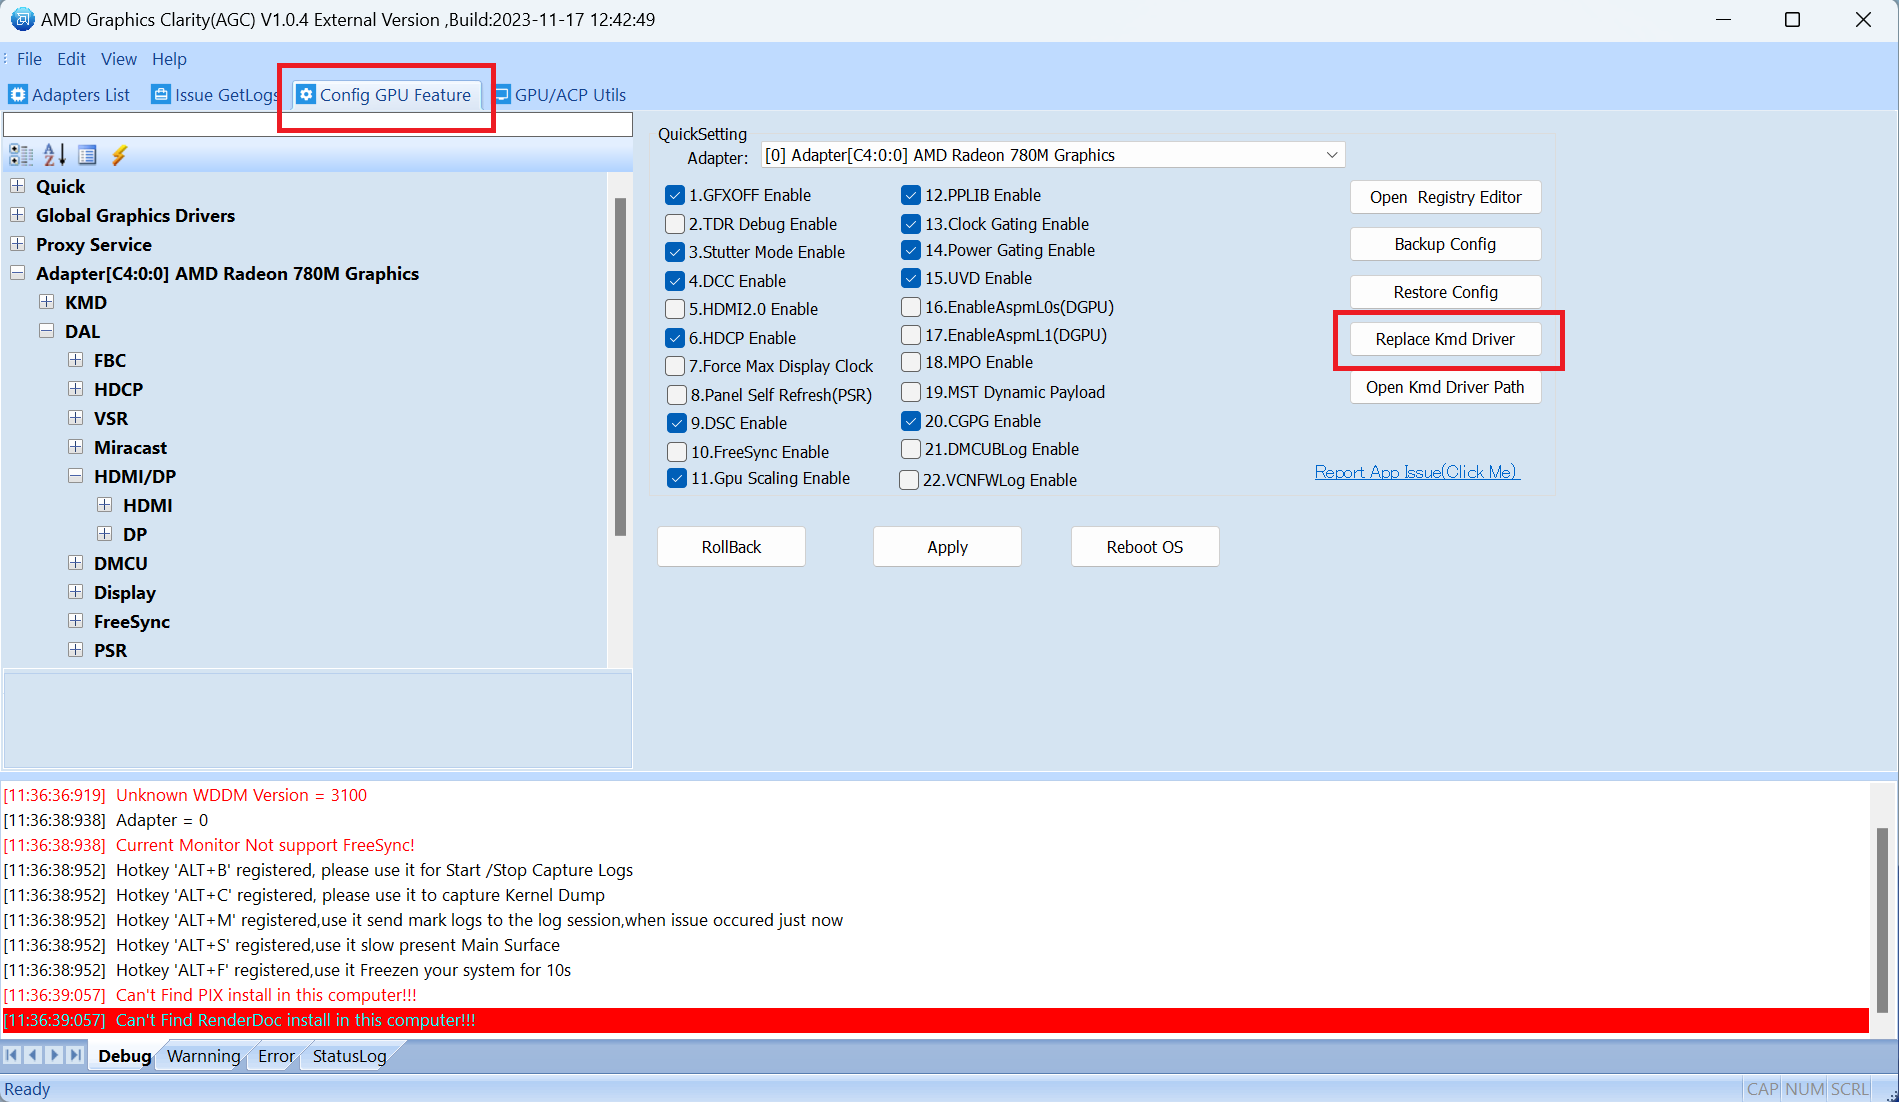The image size is (1899, 1102).
Task: Click the categorized view icon in property toolbar
Action: point(20,155)
